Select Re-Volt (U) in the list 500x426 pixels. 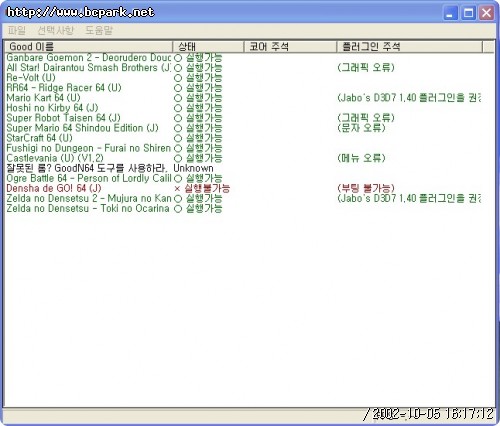[x=31, y=78]
